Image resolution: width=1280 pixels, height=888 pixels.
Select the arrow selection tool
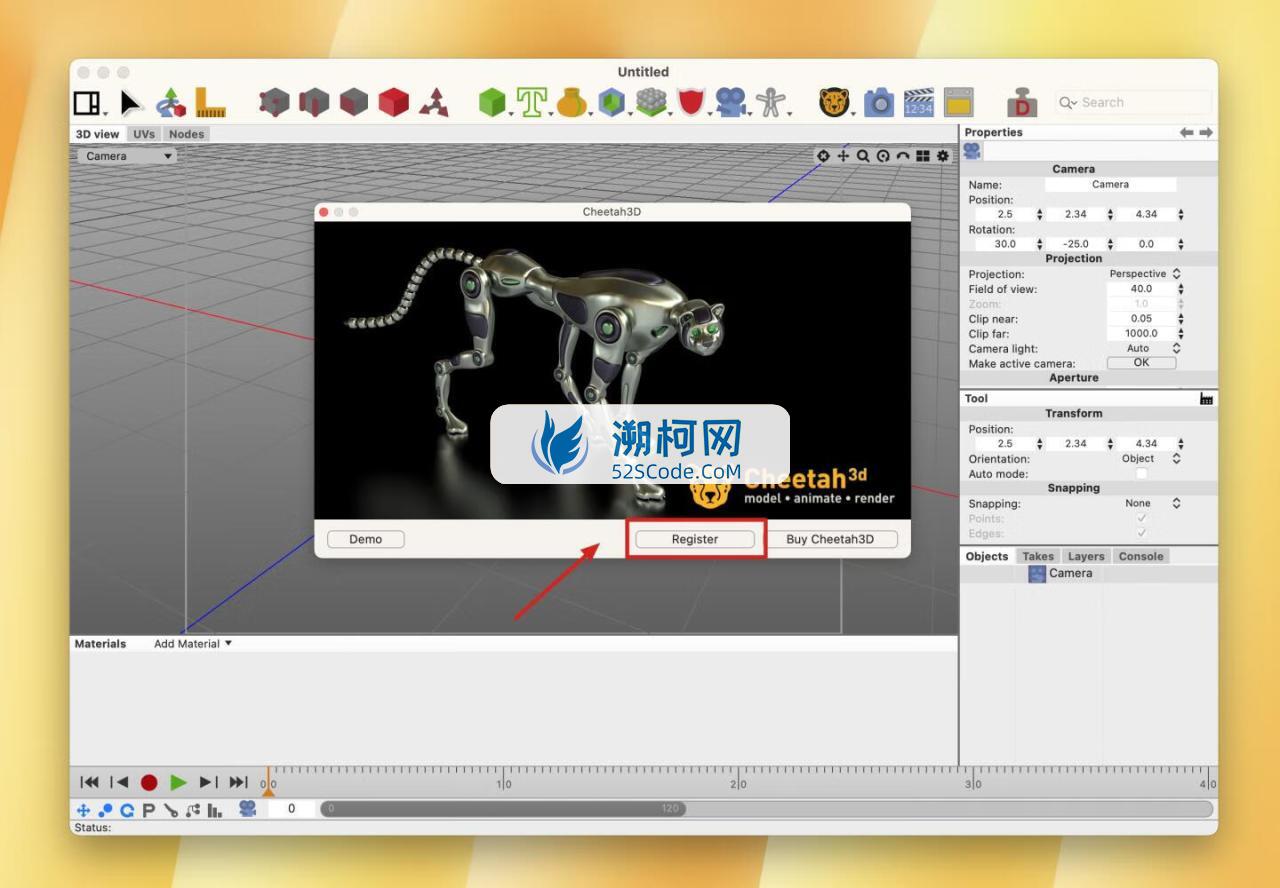131,102
